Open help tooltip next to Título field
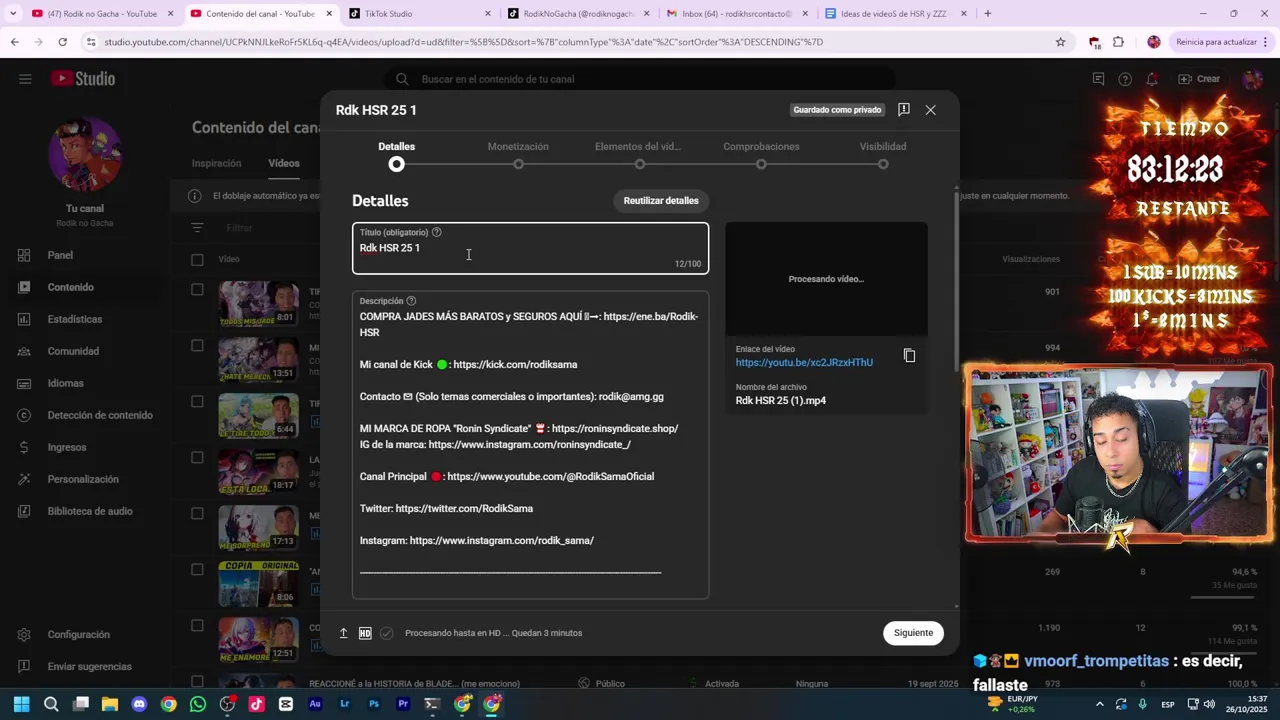Viewport: 1280px width, 720px height. click(x=437, y=232)
